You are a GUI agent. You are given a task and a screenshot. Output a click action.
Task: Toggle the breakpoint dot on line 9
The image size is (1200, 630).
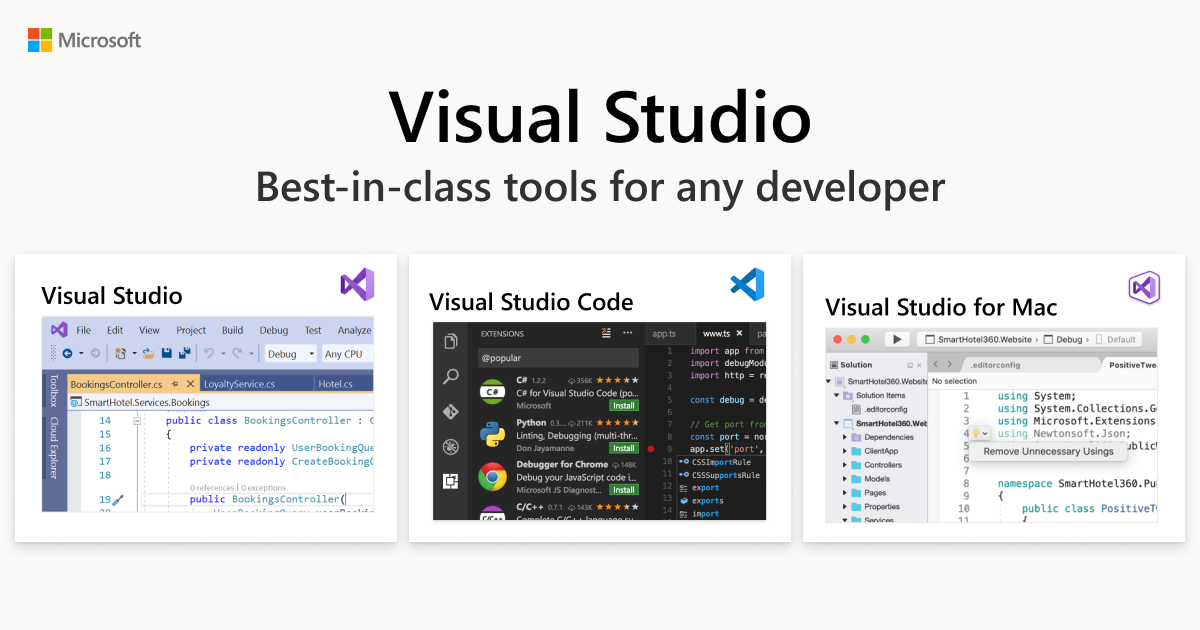[651, 449]
